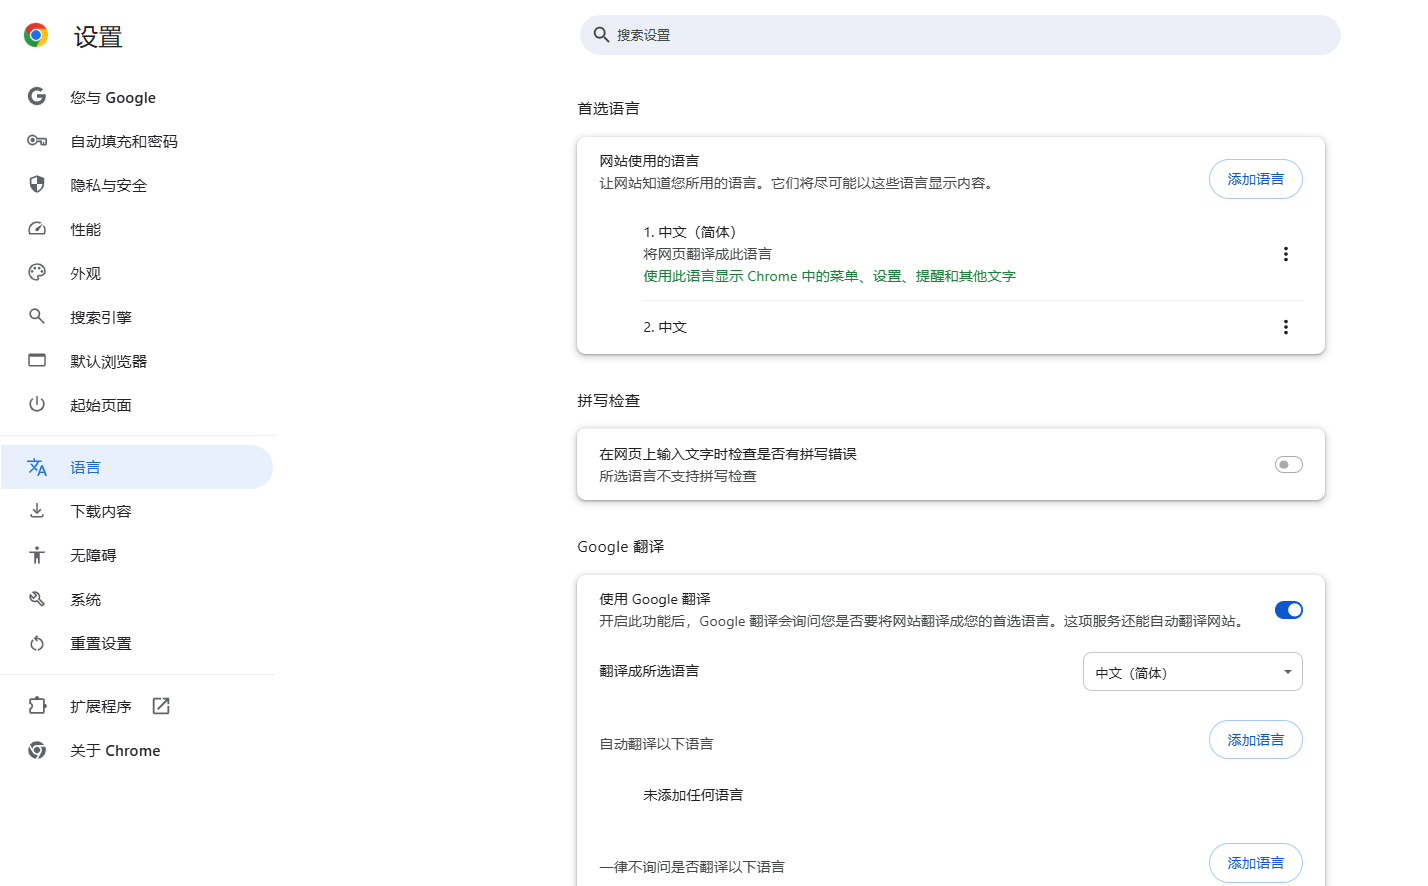
Task: Click the Chrome logo icon
Action: (x=36, y=36)
